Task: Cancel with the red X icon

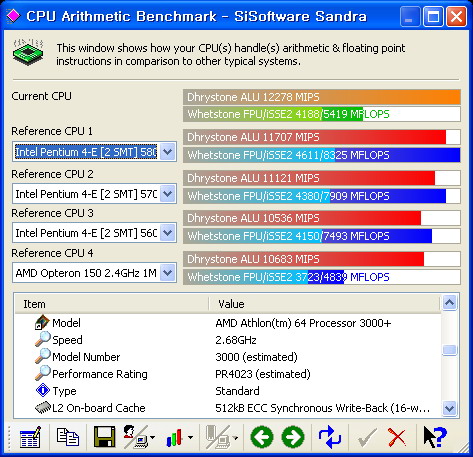Action: 397,437
